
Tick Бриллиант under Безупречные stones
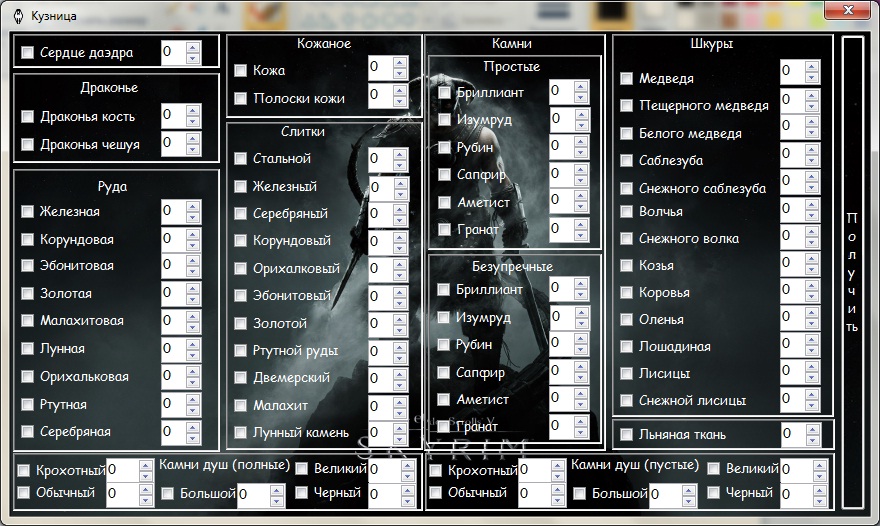pyautogui.click(x=443, y=289)
